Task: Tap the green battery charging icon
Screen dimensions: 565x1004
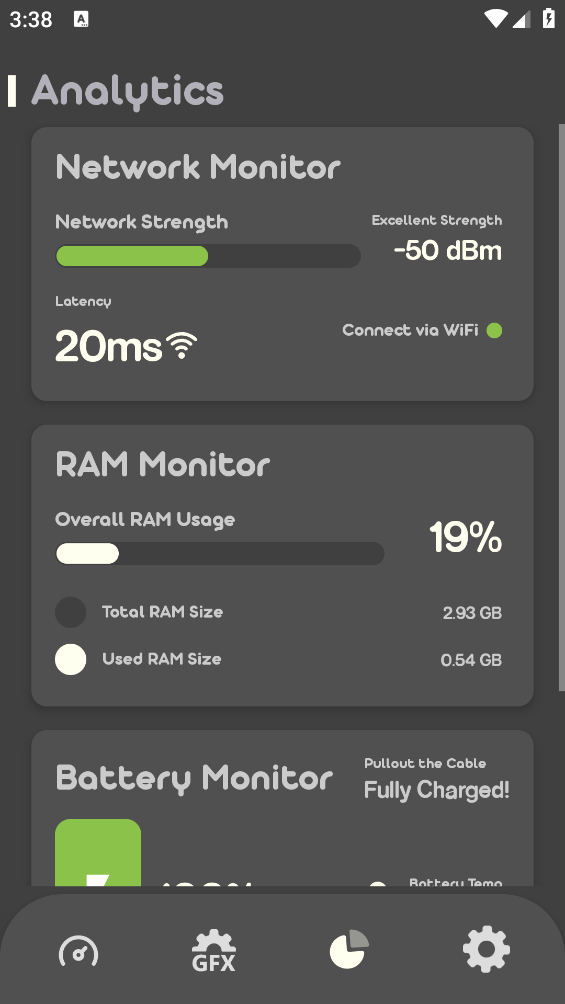Action: [x=98, y=852]
